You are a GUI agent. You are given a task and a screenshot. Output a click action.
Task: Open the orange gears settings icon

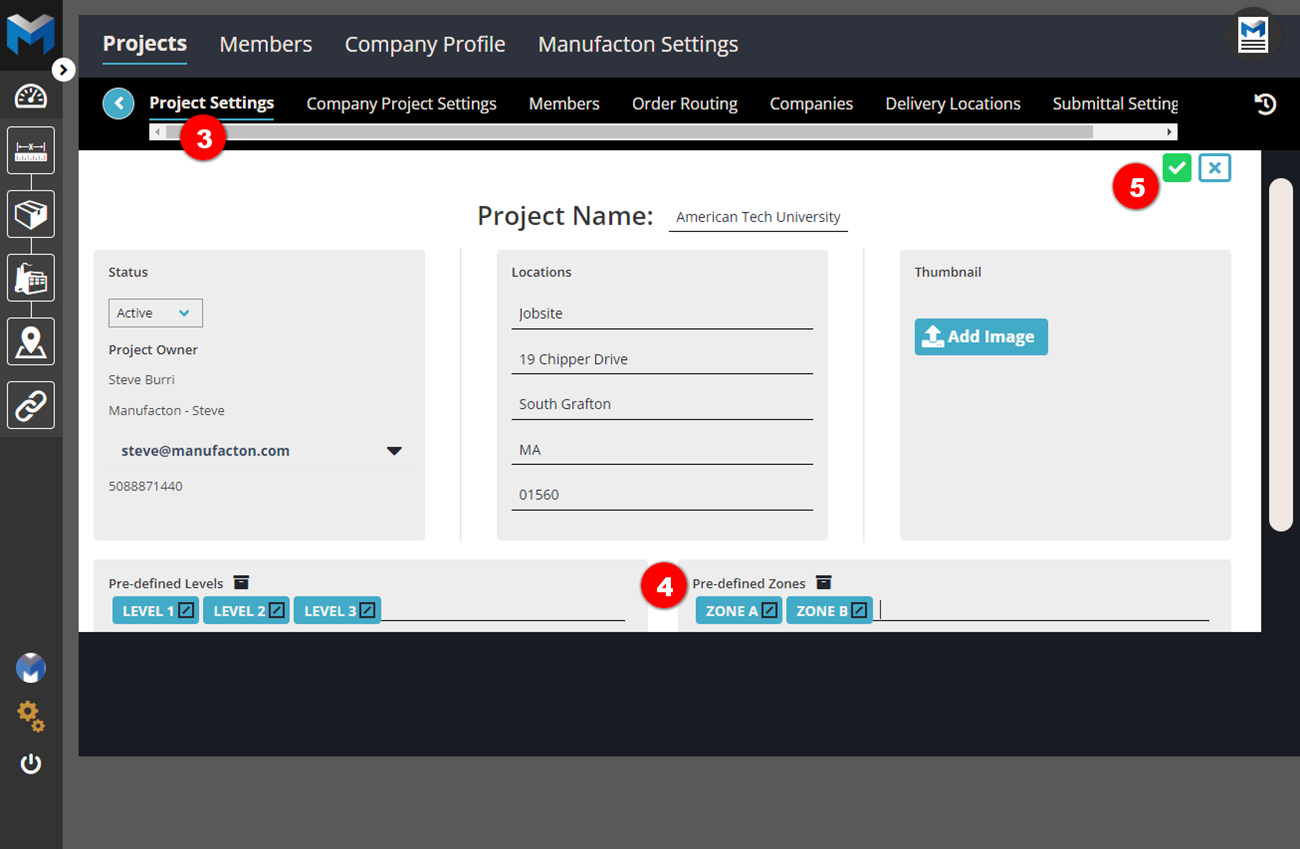[31, 716]
